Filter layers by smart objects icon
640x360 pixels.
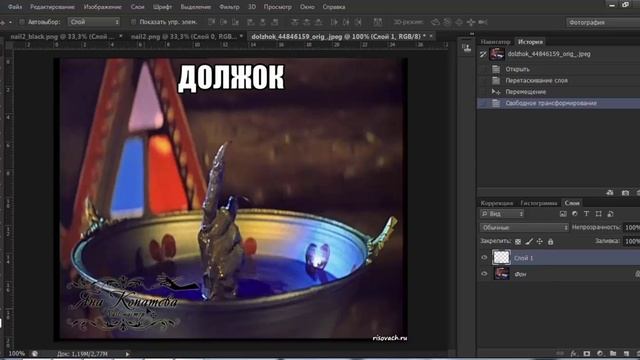[x=610, y=214]
